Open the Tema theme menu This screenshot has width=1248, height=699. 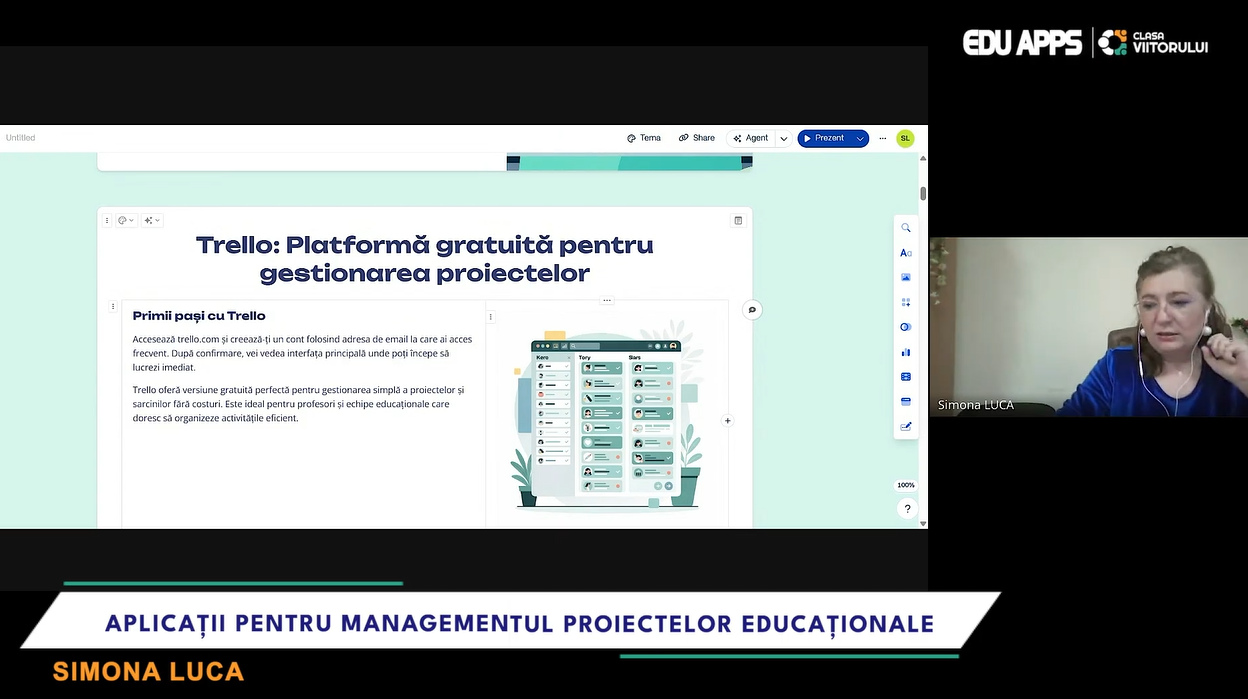(644, 138)
